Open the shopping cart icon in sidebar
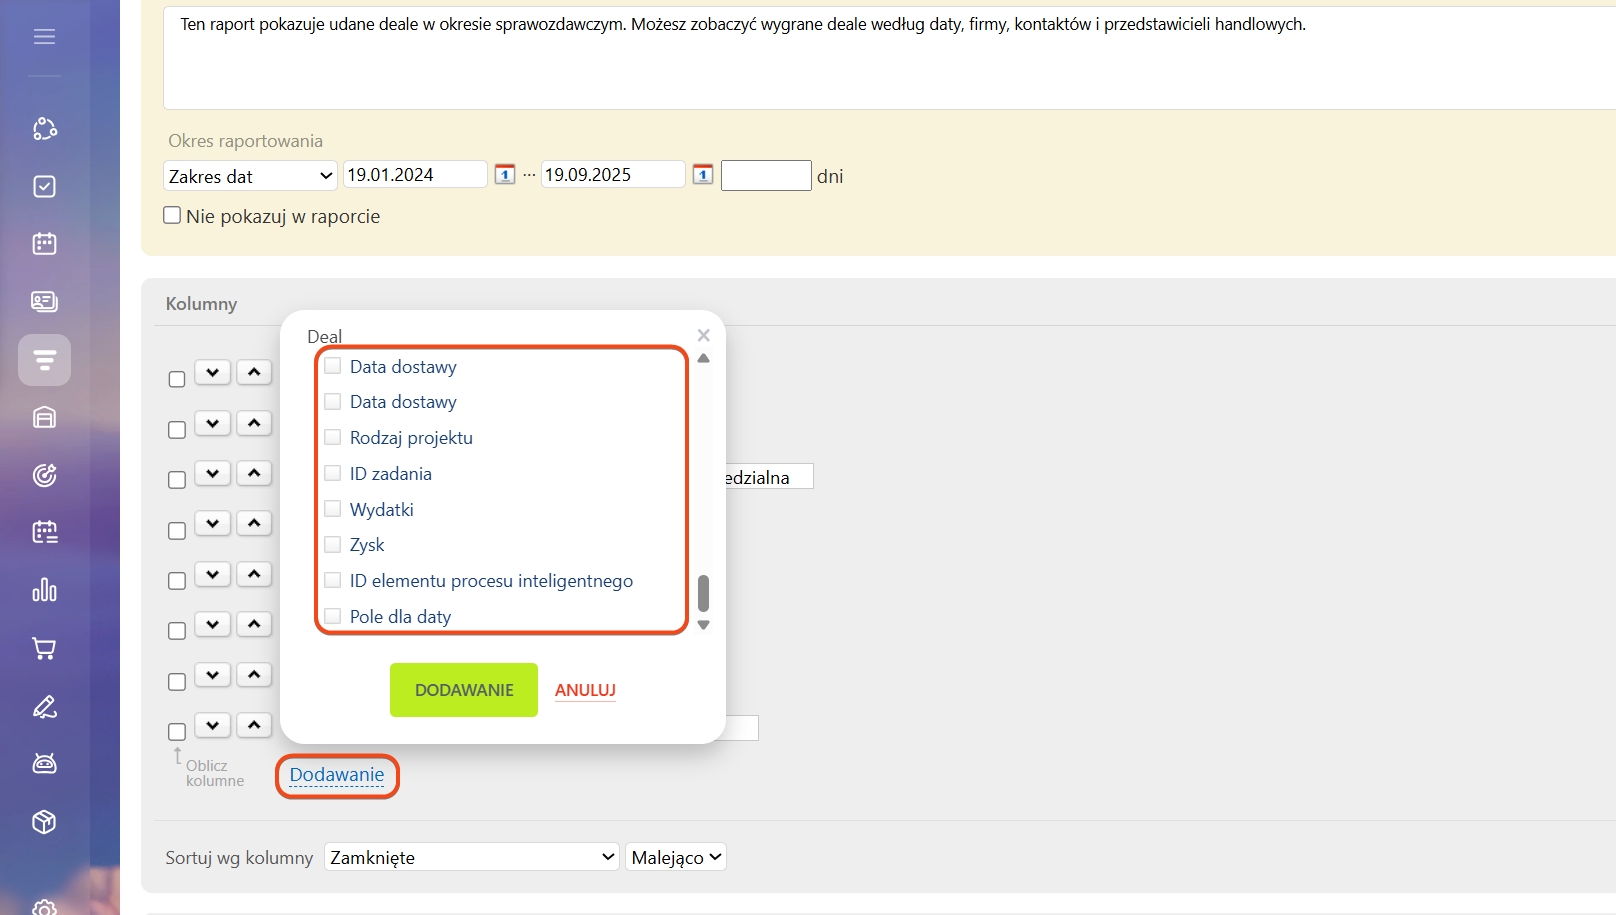This screenshot has width=1616, height=915. [x=44, y=648]
